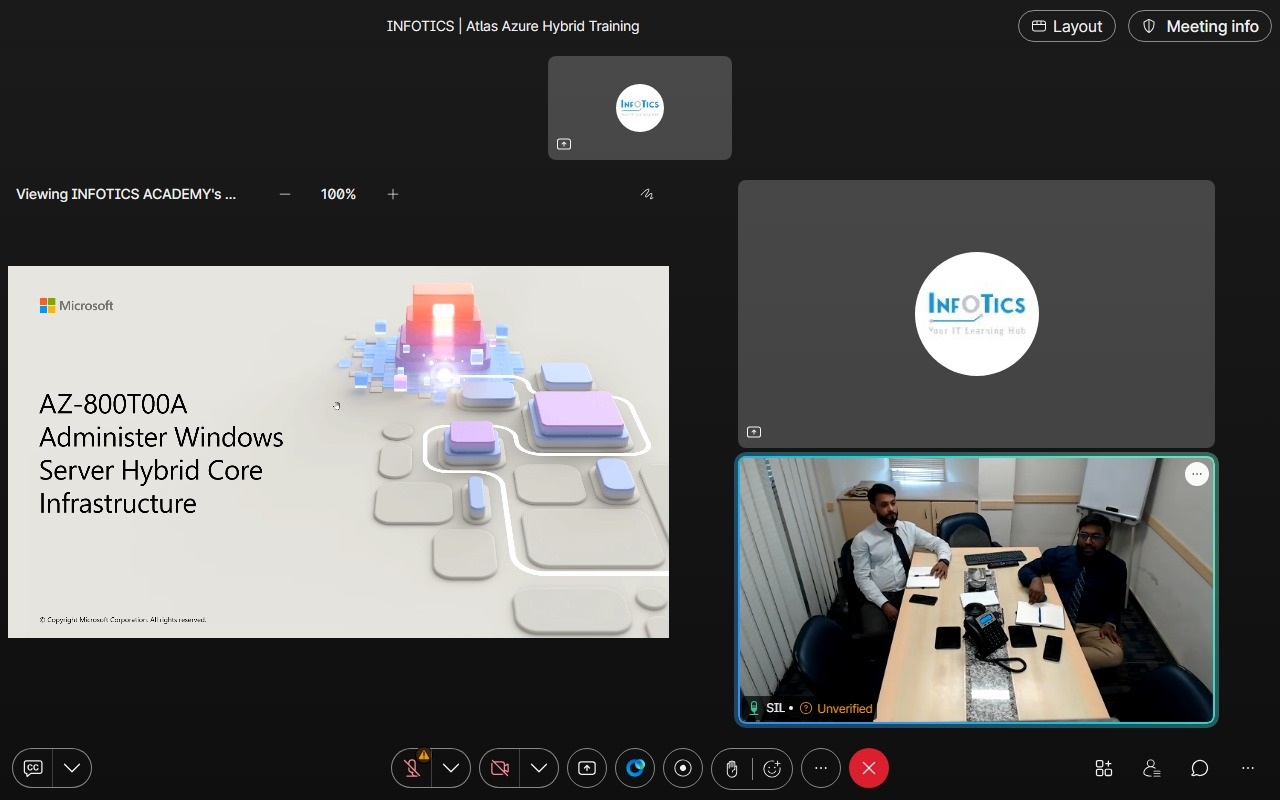Select the large INFOTICS participant tile

(976, 314)
